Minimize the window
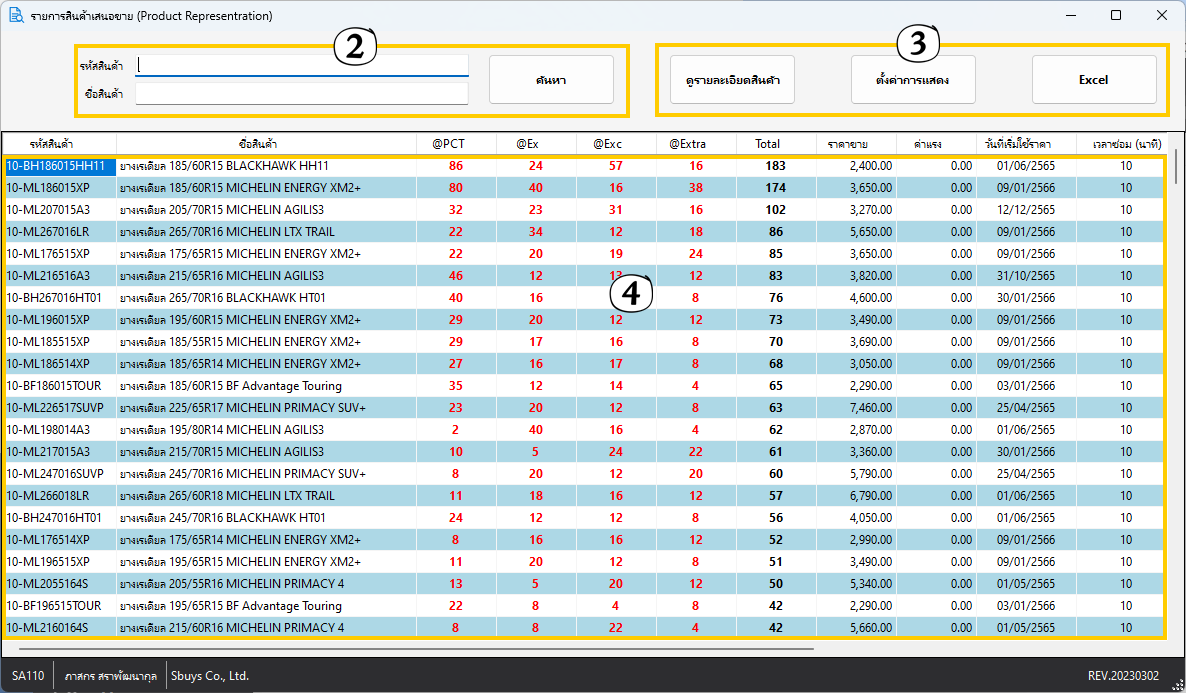This screenshot has height=693, width=1186. click(x=1071, y=16)
